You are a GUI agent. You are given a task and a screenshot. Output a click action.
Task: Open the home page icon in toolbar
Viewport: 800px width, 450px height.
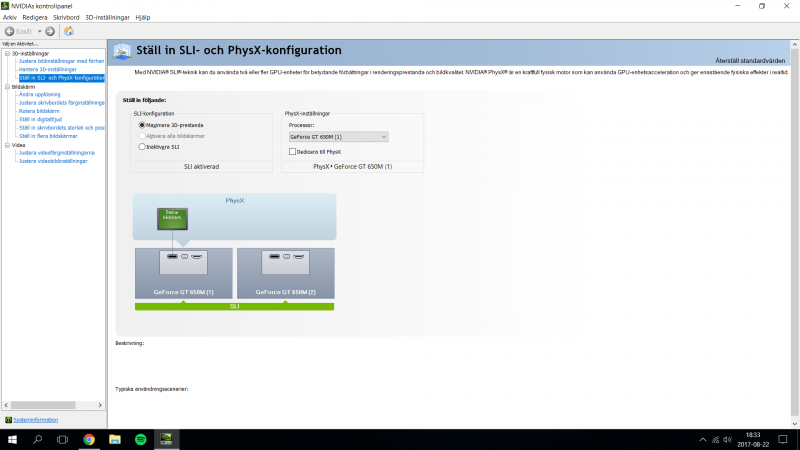(69, 31)
